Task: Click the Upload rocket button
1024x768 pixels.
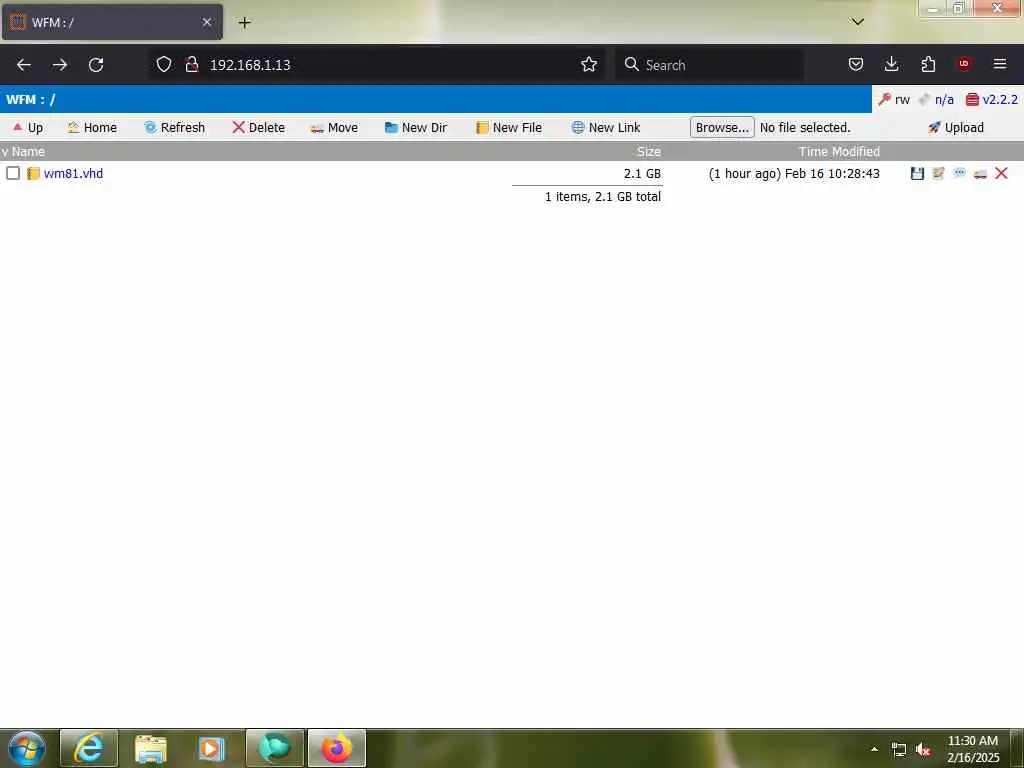Action: pos(955,127)
